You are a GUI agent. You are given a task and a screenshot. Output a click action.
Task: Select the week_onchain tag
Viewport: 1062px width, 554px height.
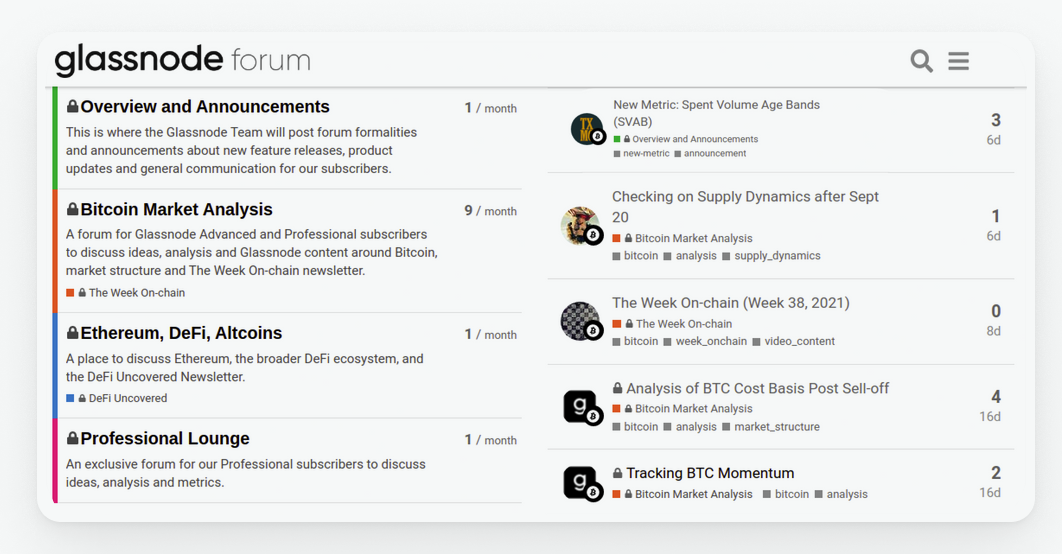pyautogui.click(x=705, y=341)
